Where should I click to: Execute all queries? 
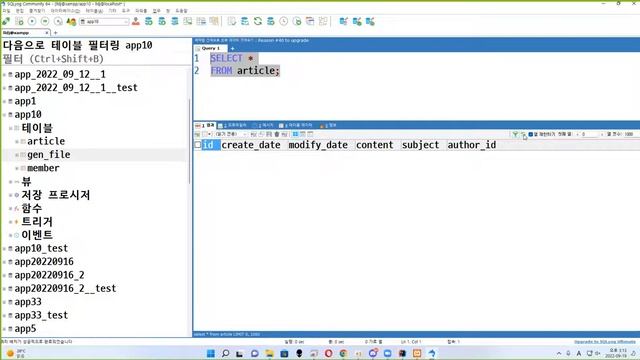[x=45, y=21]
